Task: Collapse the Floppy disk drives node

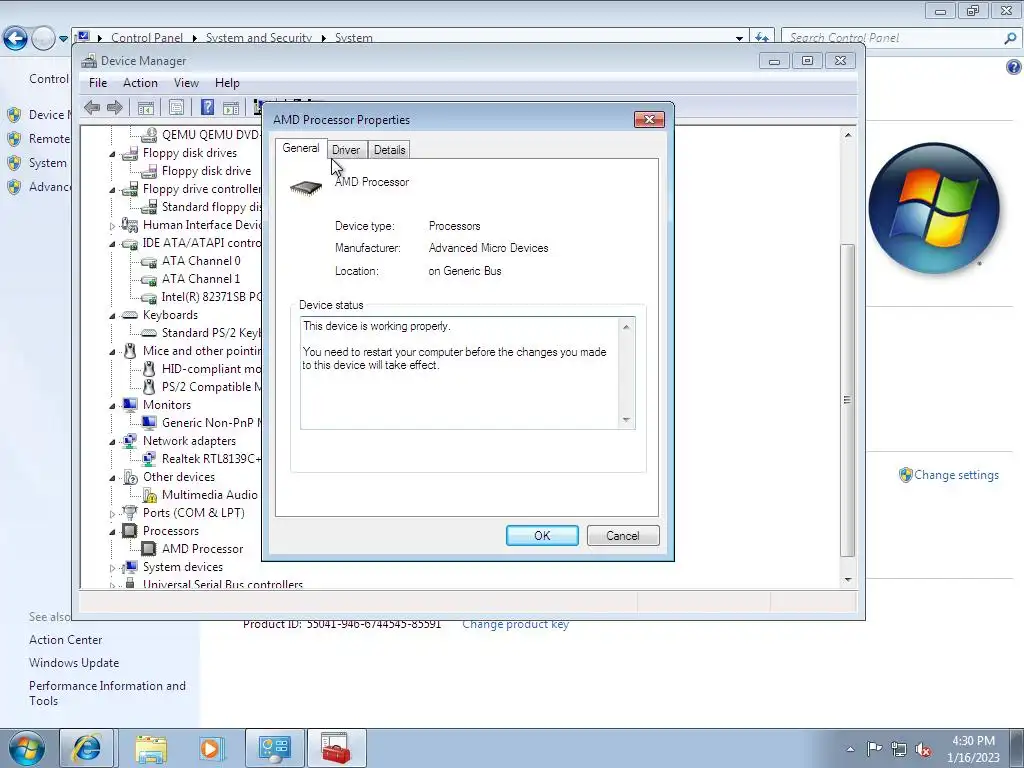Action: [x=112, y=154]
